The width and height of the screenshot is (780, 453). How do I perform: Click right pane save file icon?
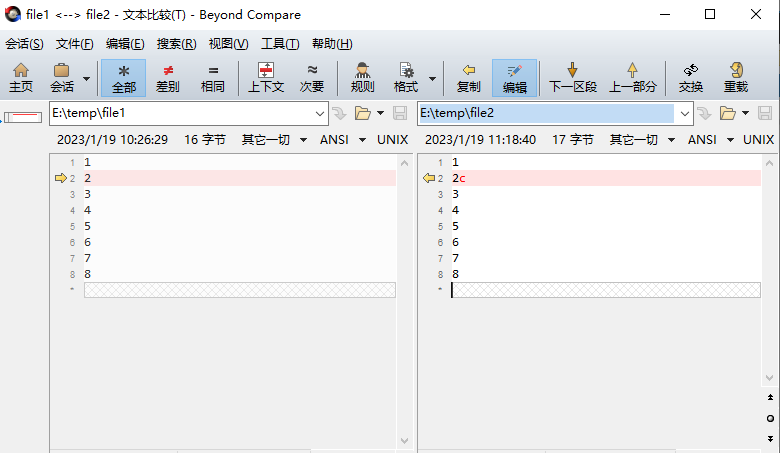tap(765, 113)
